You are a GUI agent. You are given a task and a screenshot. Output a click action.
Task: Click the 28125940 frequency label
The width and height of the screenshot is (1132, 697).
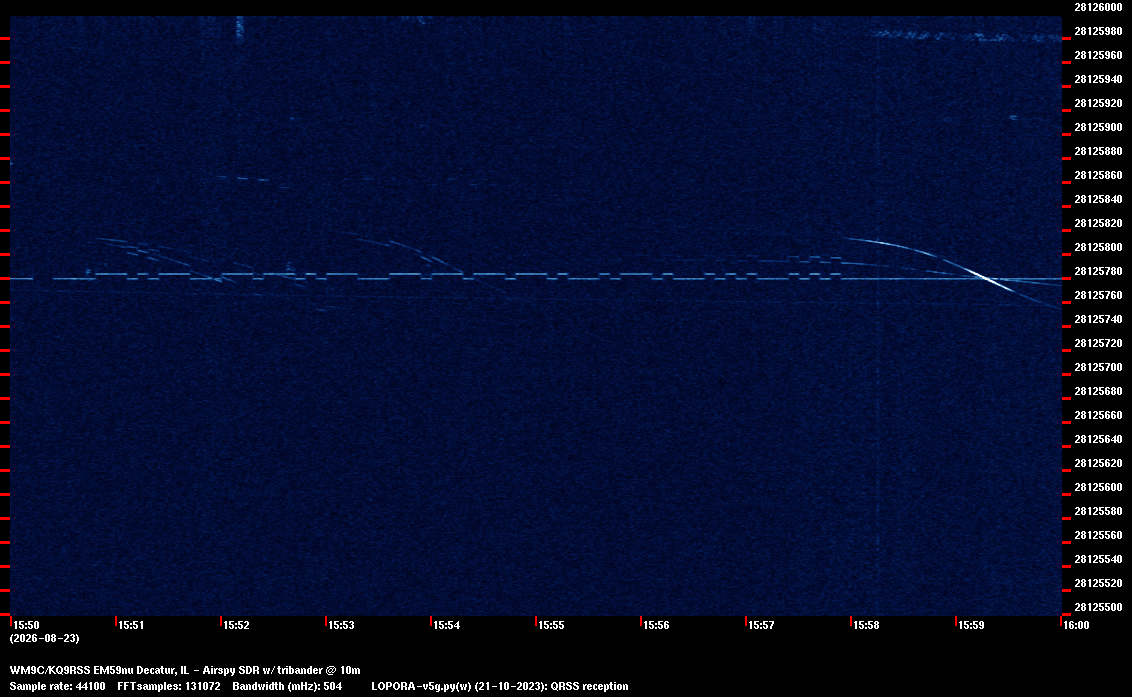pos(1098,79)
